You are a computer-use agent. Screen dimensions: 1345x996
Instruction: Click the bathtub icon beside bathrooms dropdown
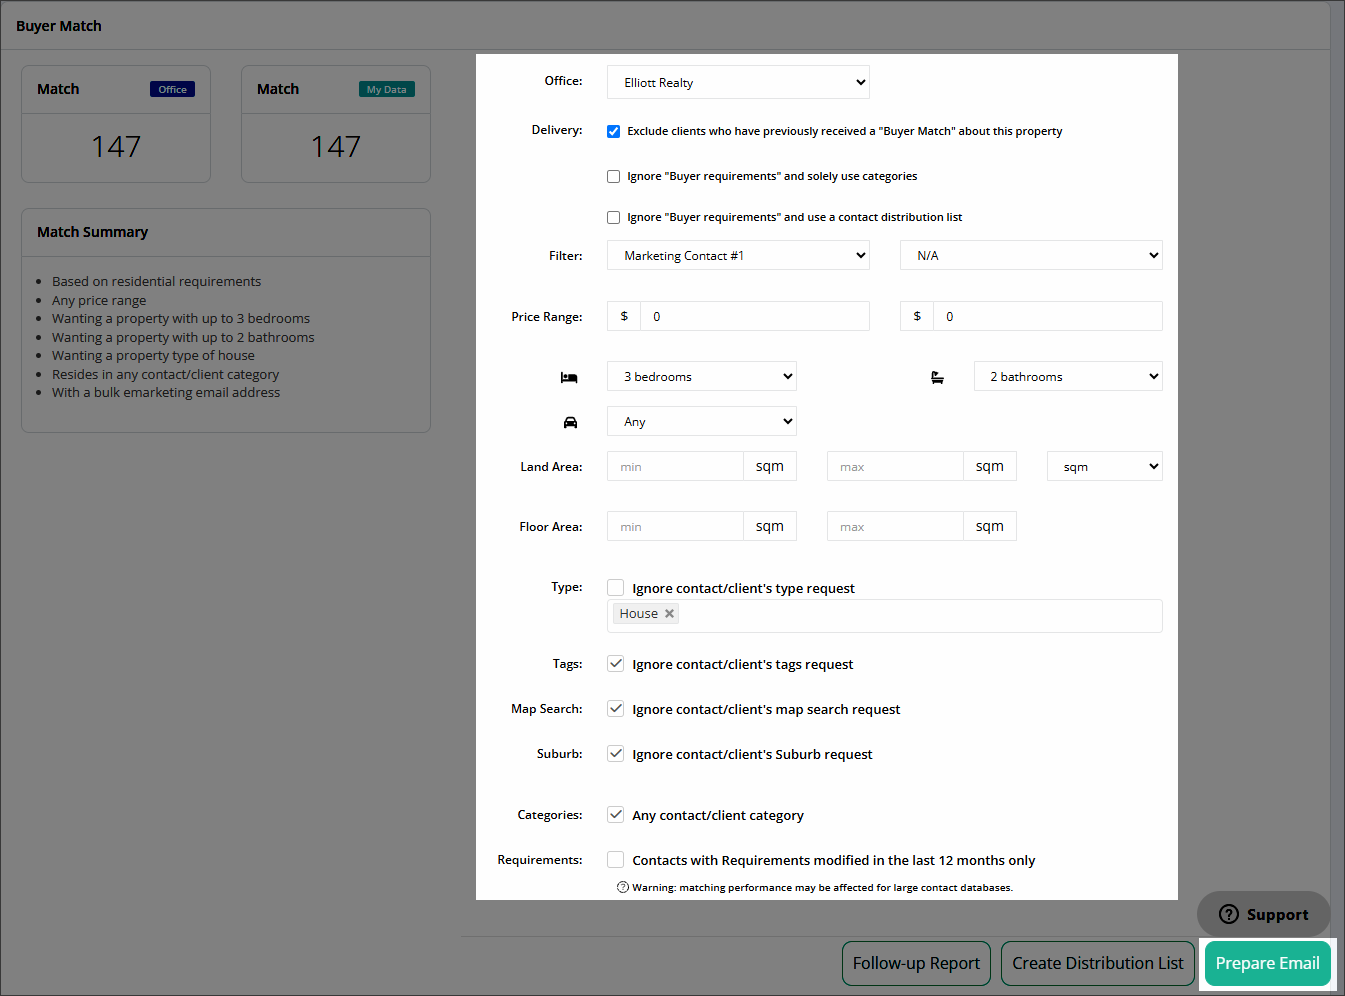(937, 377)
